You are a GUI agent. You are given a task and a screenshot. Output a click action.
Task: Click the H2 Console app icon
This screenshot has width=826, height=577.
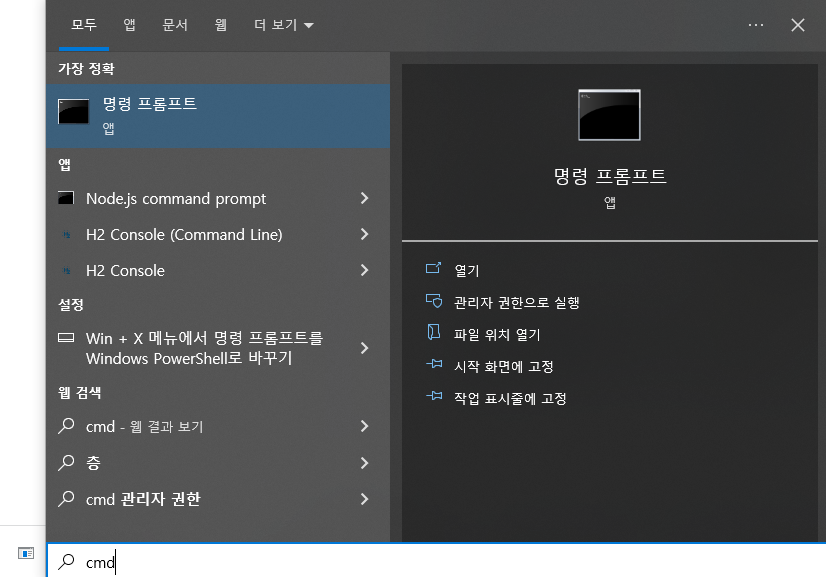coord(66,270)
